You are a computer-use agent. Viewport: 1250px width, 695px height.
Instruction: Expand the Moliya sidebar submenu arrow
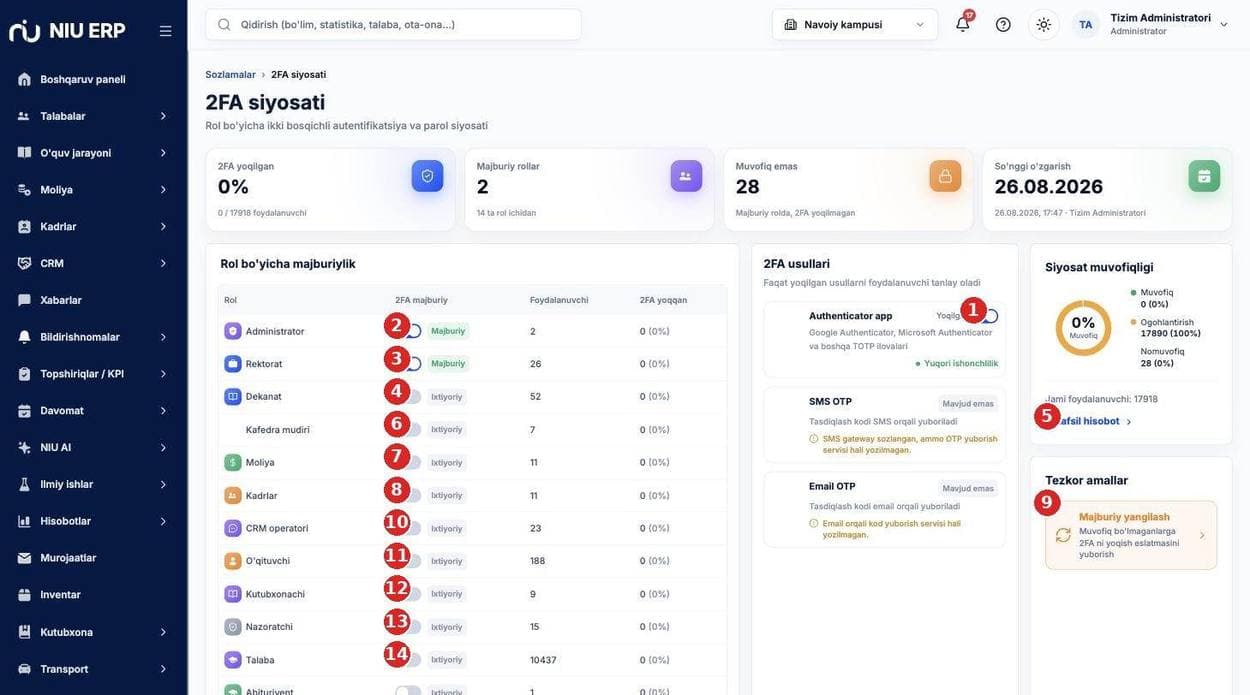coord(163,190)
